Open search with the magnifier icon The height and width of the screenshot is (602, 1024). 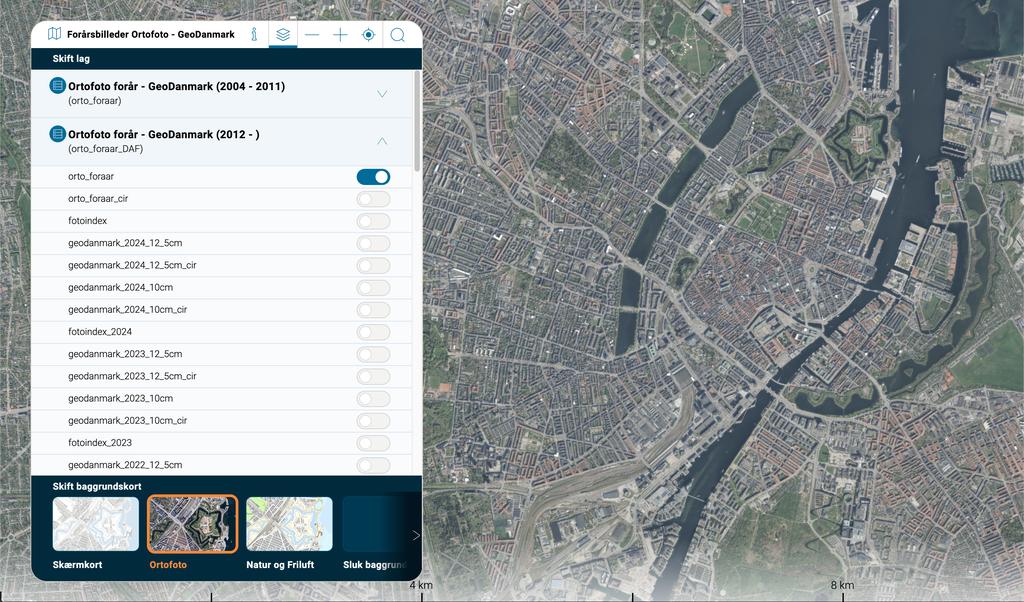pos(397,35)
